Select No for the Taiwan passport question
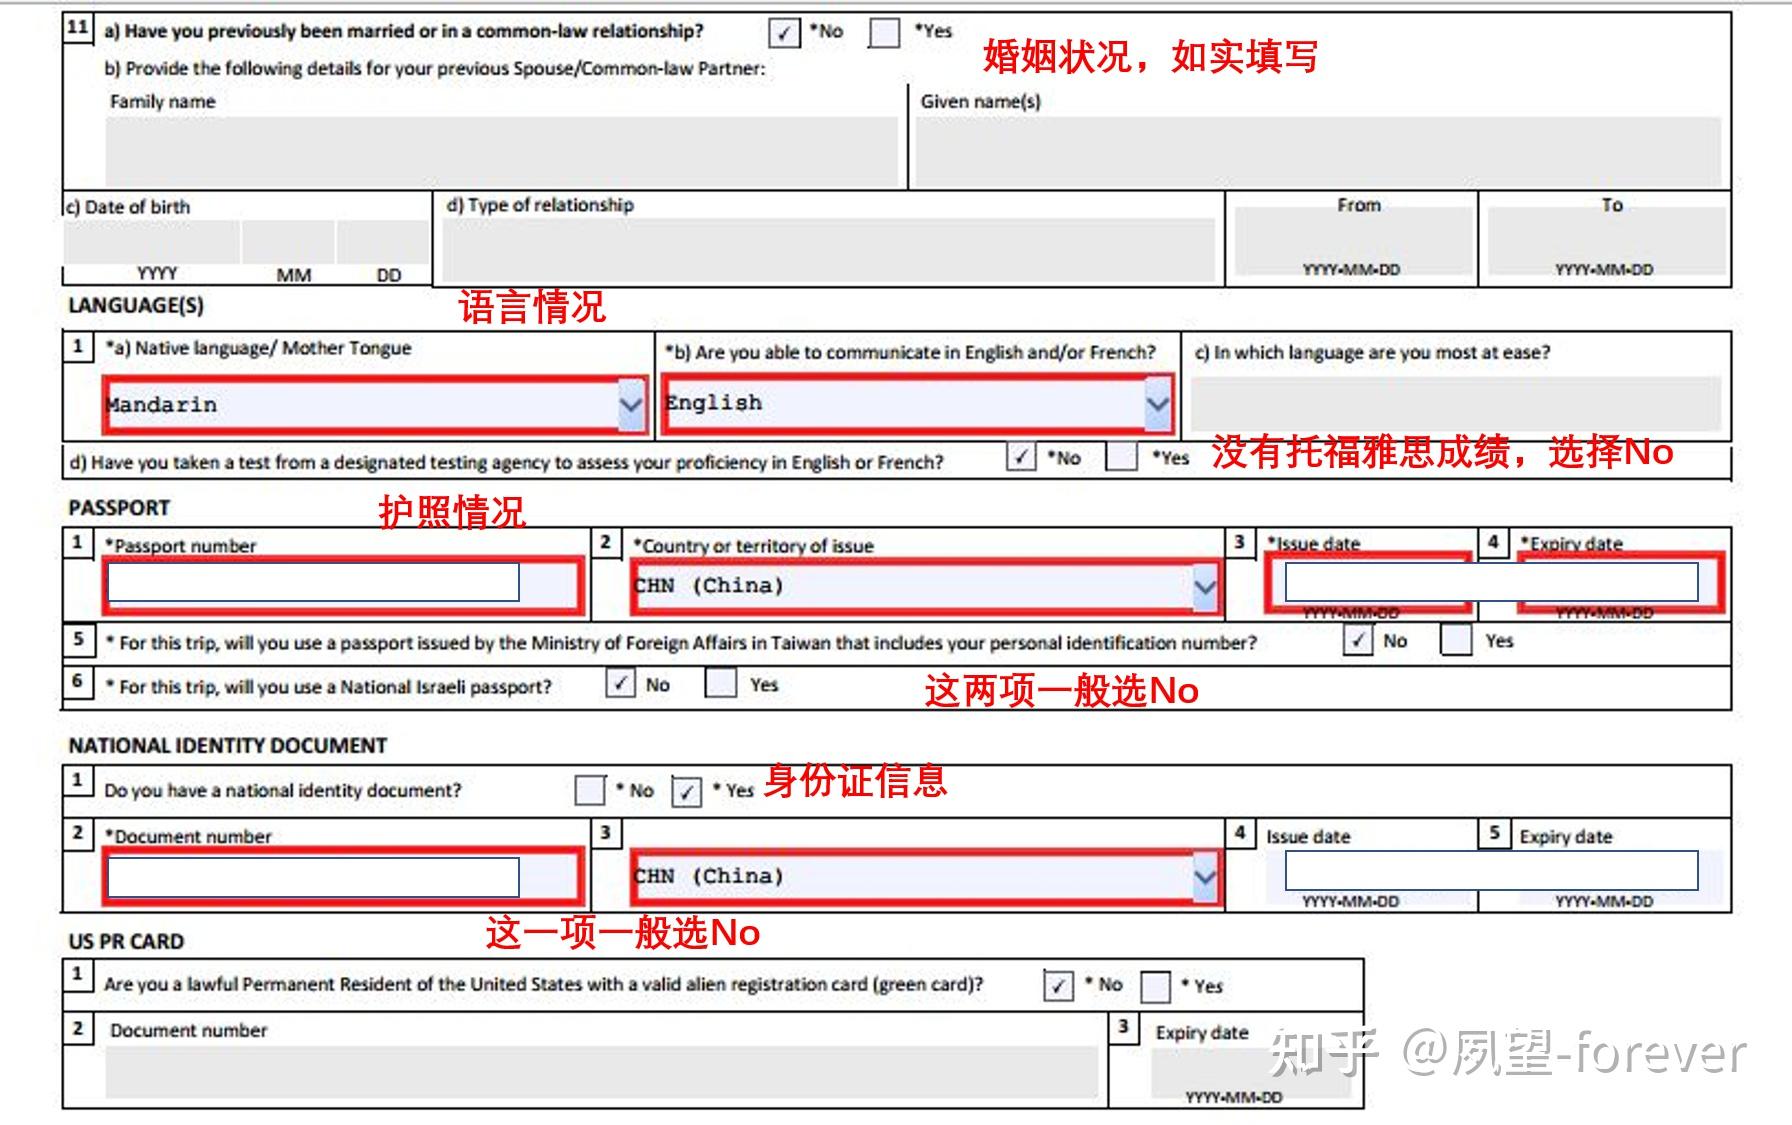Screen dimensions: 1792x1125 (x=1360, y=641)
